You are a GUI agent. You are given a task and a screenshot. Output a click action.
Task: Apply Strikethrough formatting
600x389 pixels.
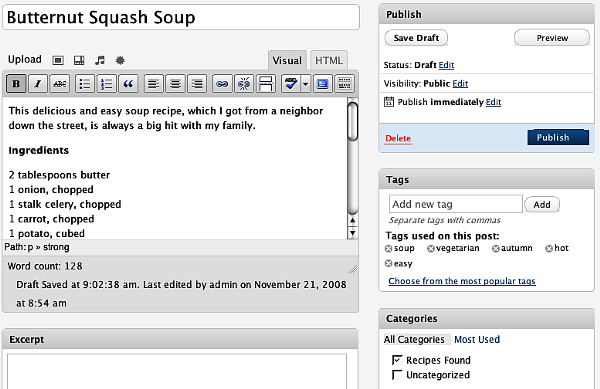[60, 83]
